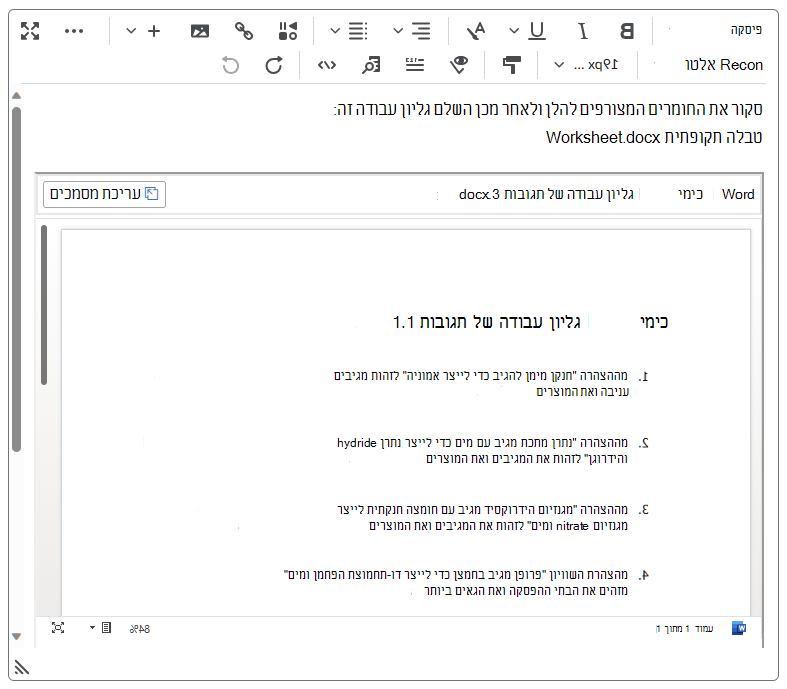This screenshot has height=689, width=787.
Task: Click the document heading גליון עבודה של תגובות 1.1
Action: (486, 322)
